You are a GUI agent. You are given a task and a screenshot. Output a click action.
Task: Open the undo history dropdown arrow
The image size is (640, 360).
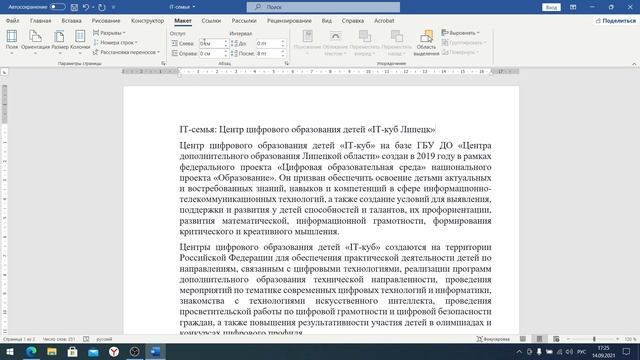tap(93, 7)
